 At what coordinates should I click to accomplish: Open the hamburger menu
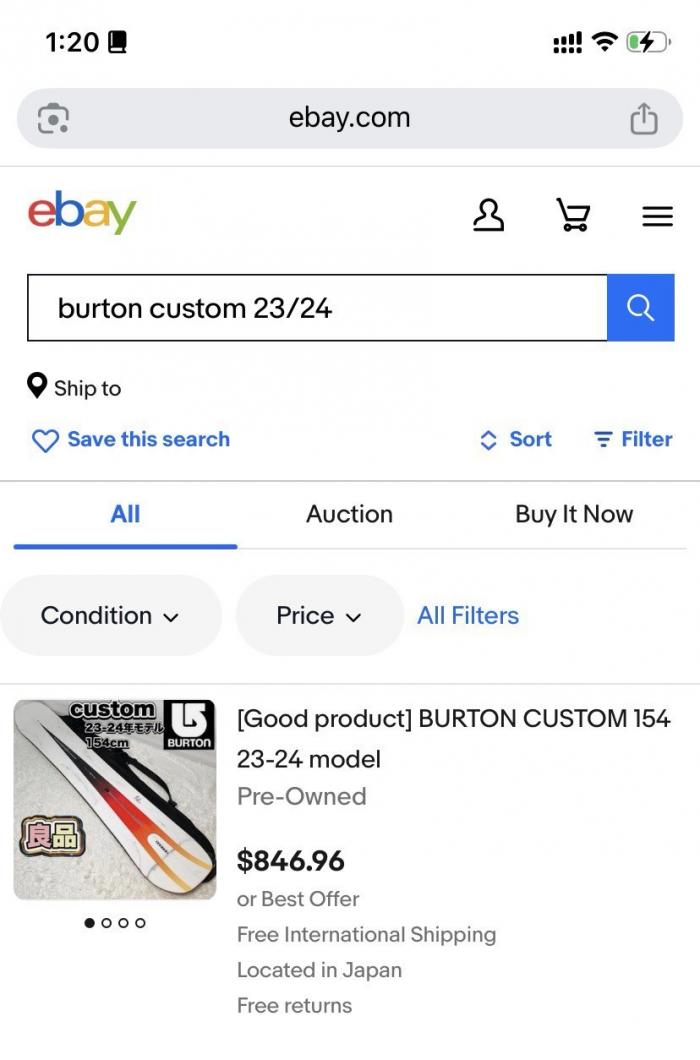click(x=657, y=216)
